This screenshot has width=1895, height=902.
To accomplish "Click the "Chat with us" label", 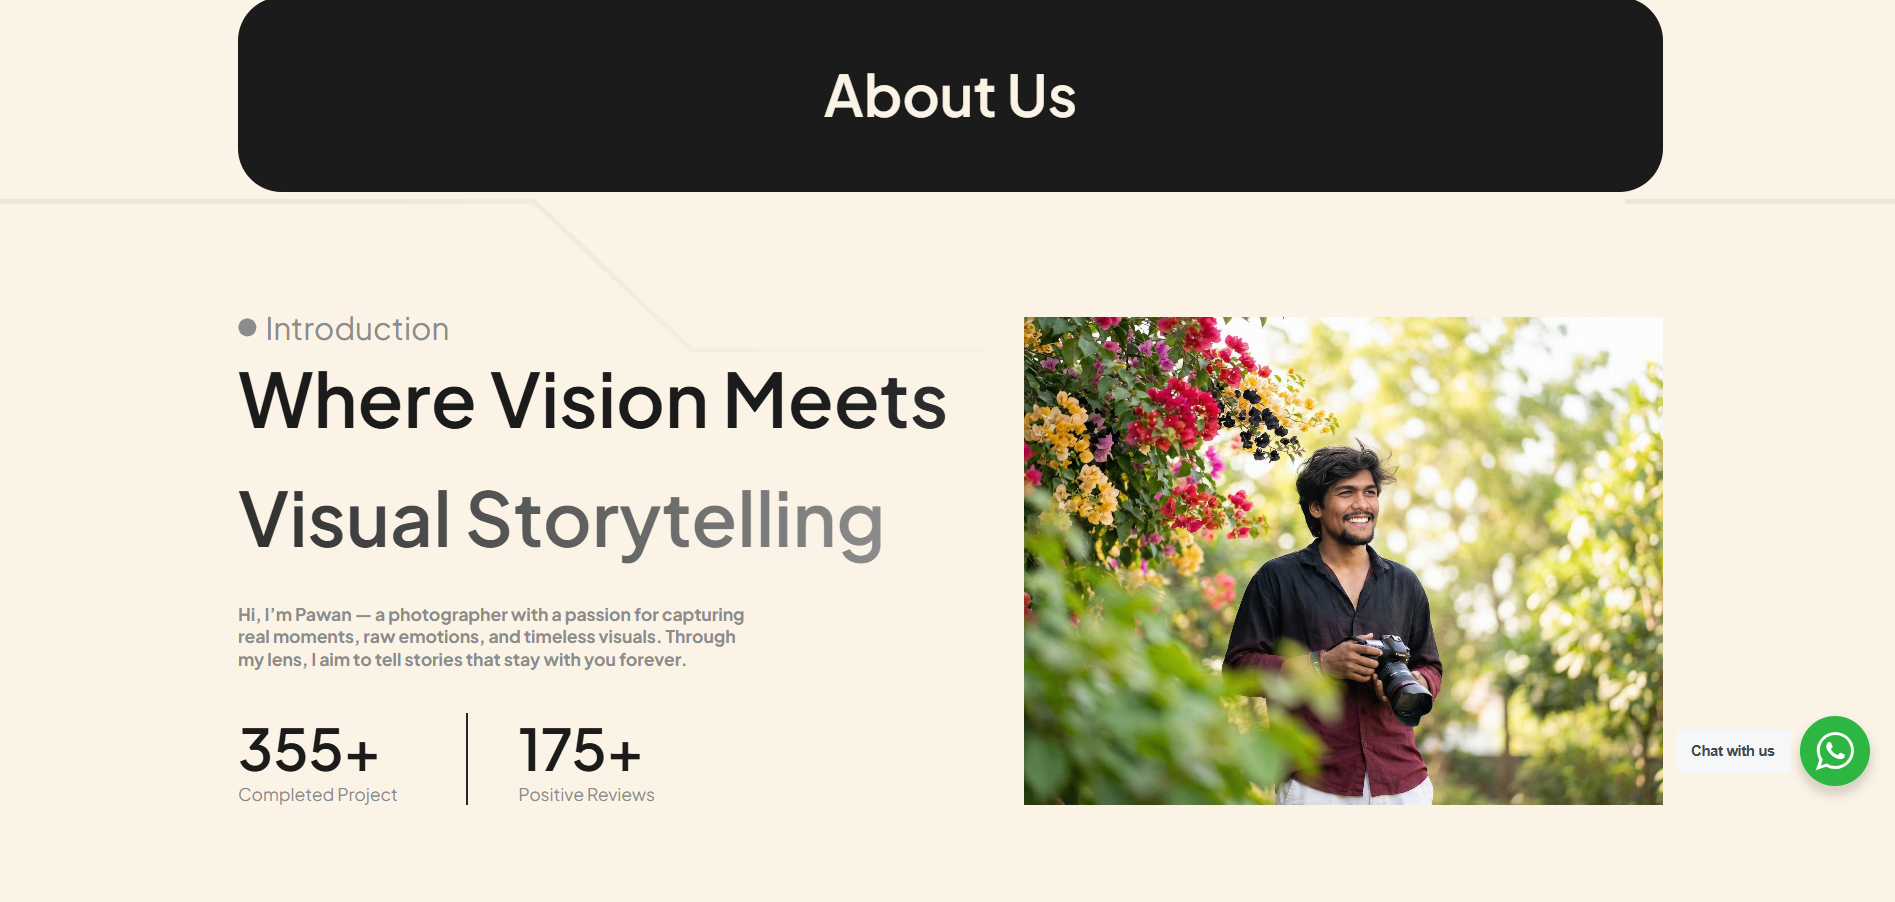I will tap(1732, 751).
